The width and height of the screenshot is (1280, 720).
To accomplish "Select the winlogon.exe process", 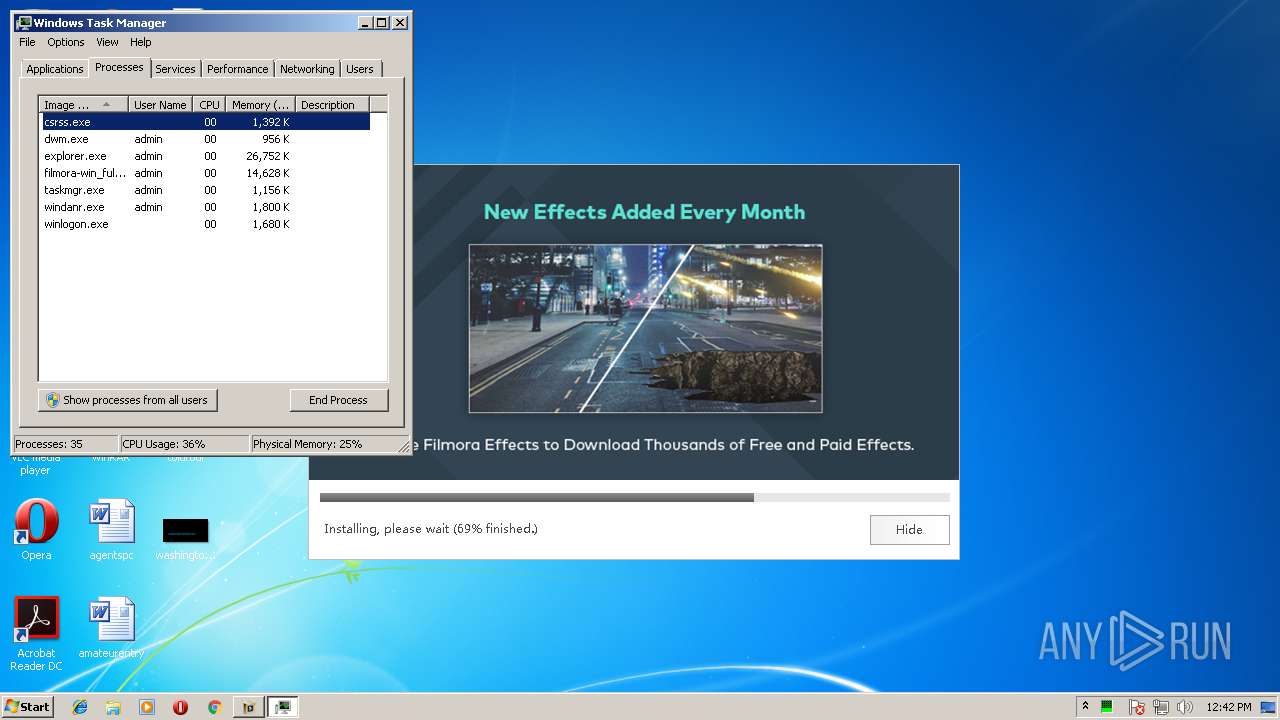I will coord(205,224).
